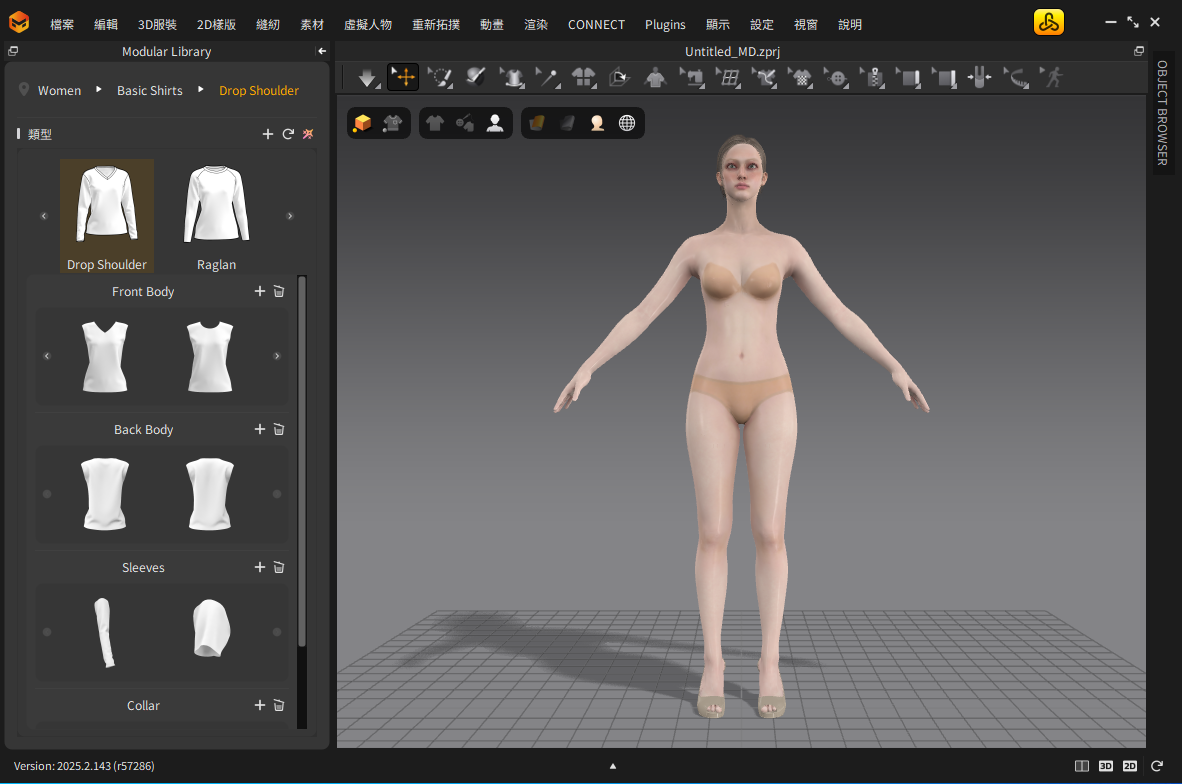Toggle garment display t-shirt icon

point(434,123)
